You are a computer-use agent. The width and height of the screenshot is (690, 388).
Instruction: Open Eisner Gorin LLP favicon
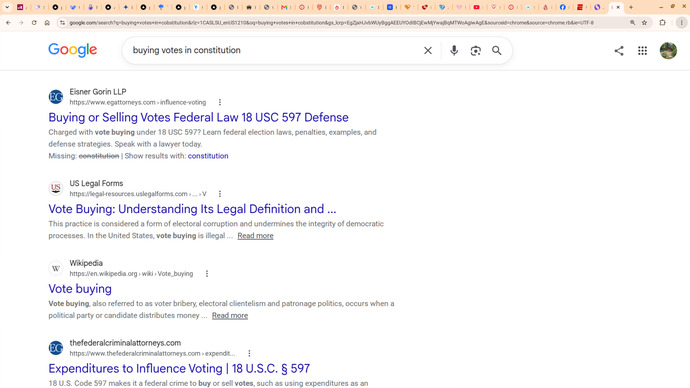[x=56, y=97]
